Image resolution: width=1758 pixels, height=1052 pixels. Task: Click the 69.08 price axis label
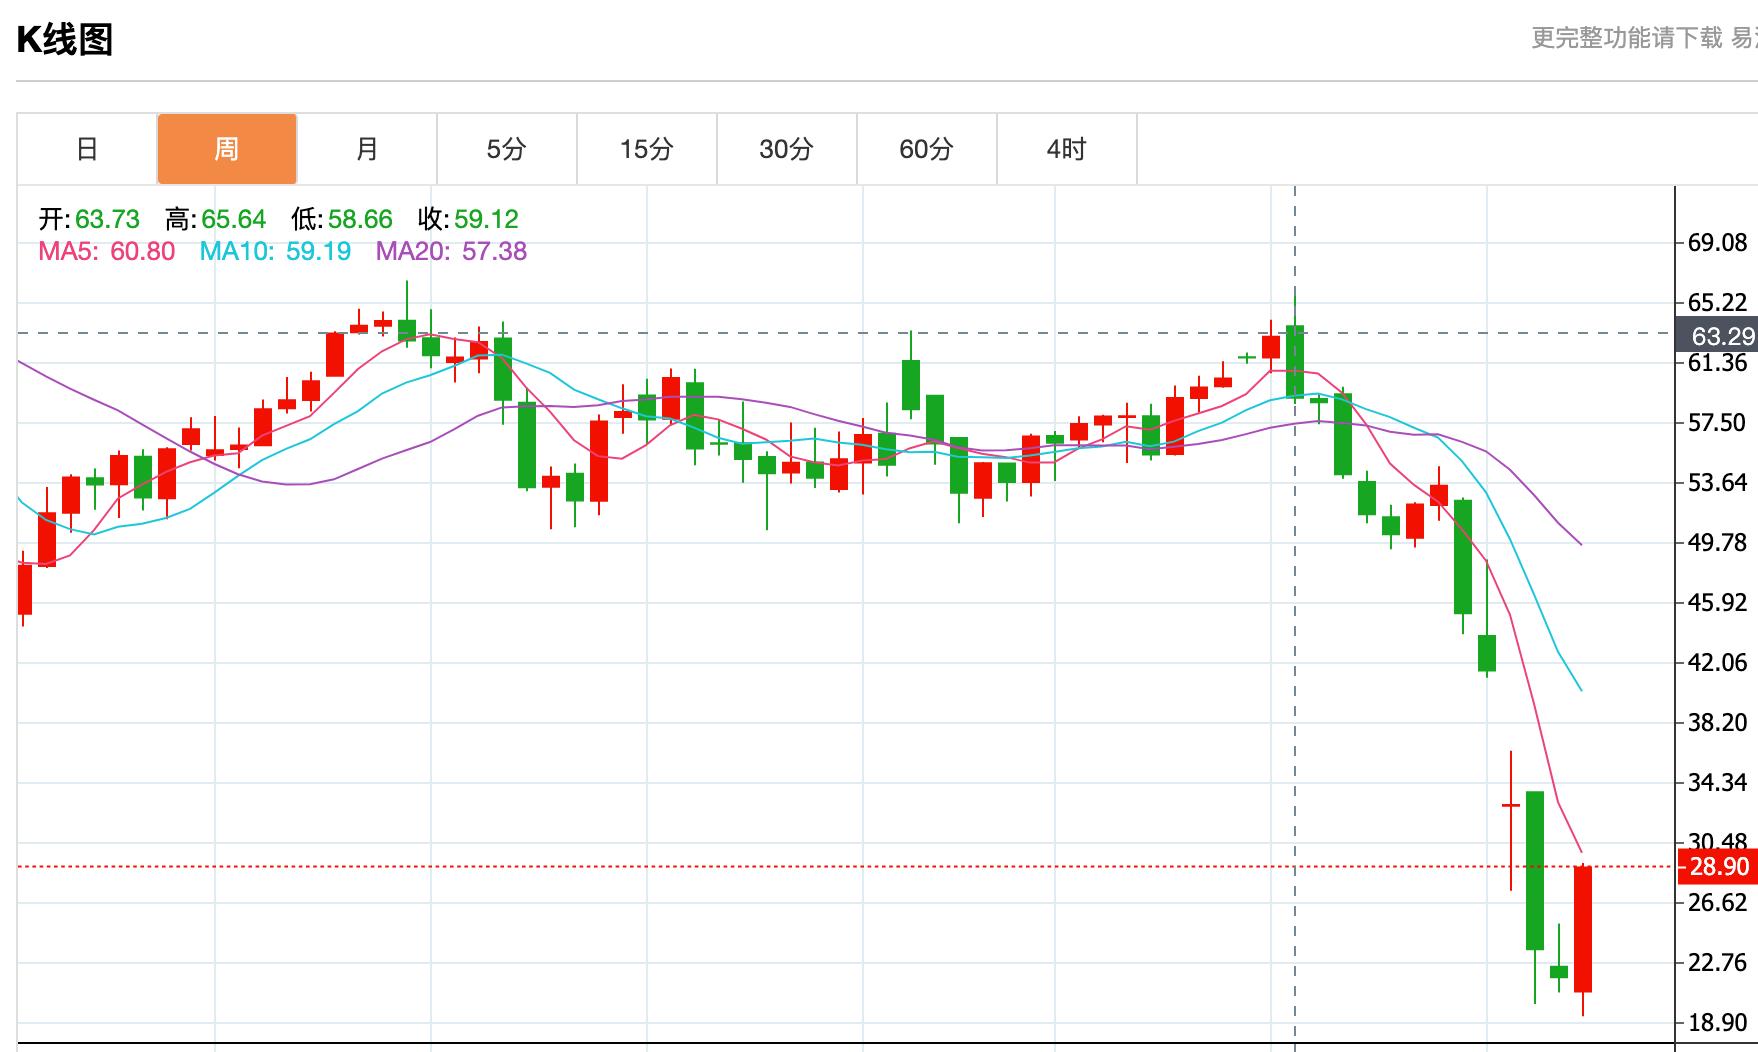1717,243
